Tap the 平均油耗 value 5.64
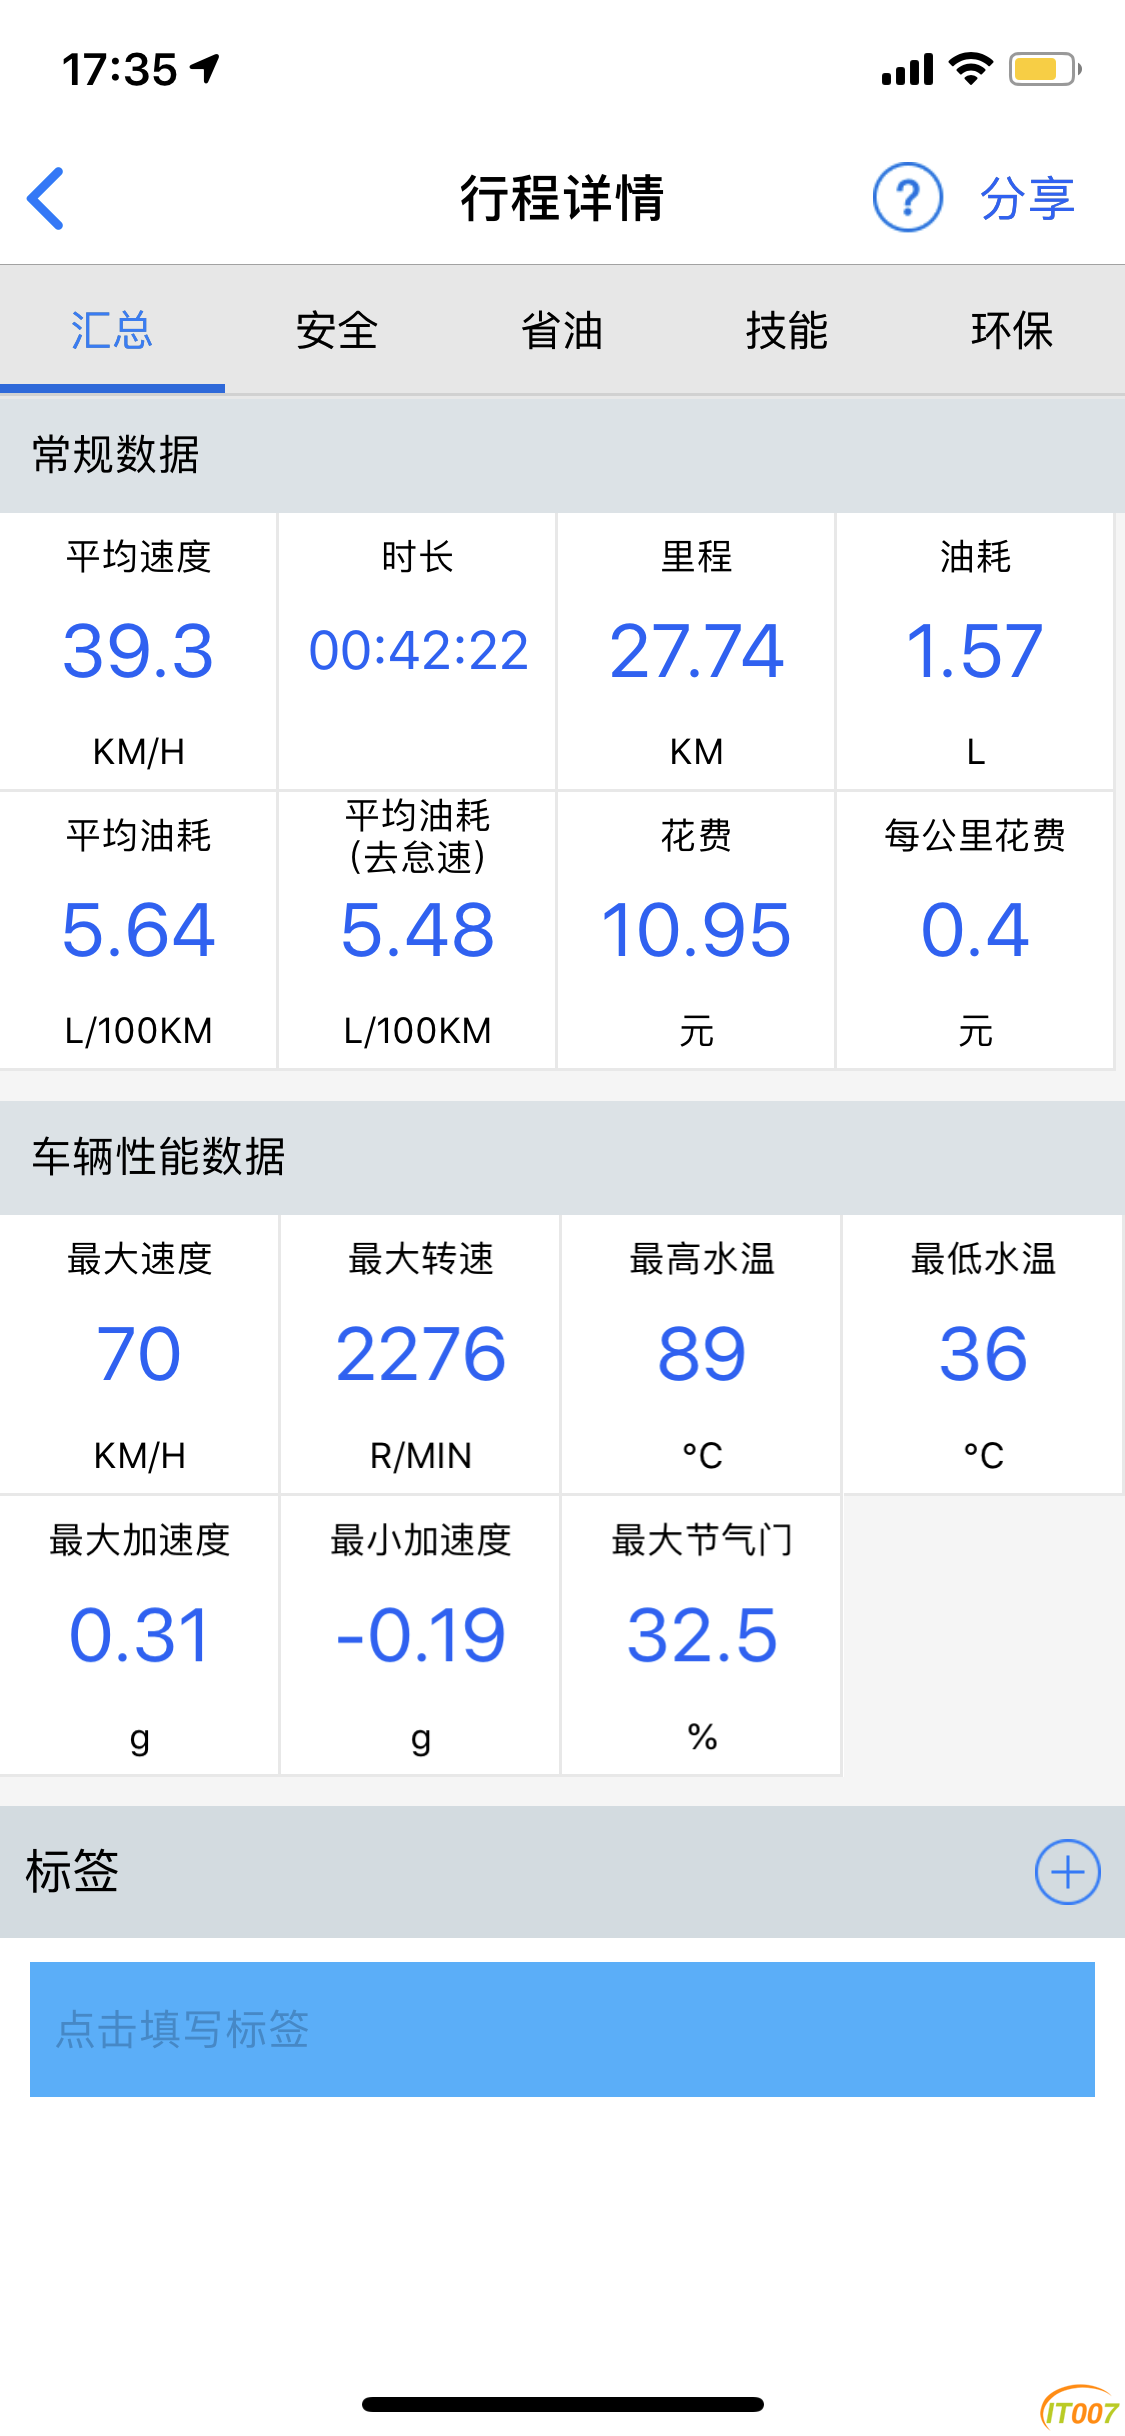 [x=138, y=930]
